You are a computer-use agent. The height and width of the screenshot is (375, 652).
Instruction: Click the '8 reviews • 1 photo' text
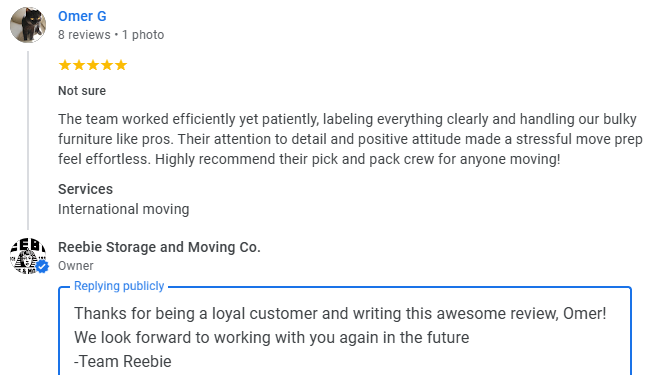[111, 35]
